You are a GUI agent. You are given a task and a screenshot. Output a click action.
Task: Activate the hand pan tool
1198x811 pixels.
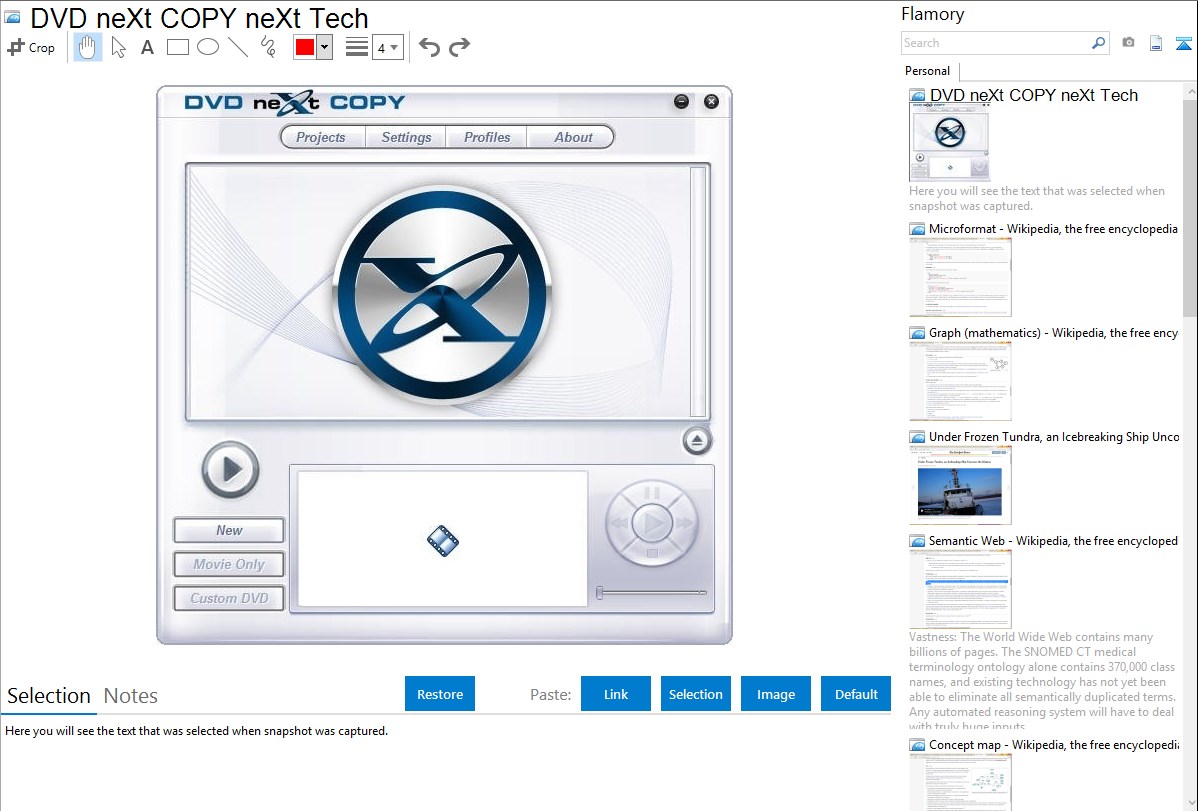point(87,47)
